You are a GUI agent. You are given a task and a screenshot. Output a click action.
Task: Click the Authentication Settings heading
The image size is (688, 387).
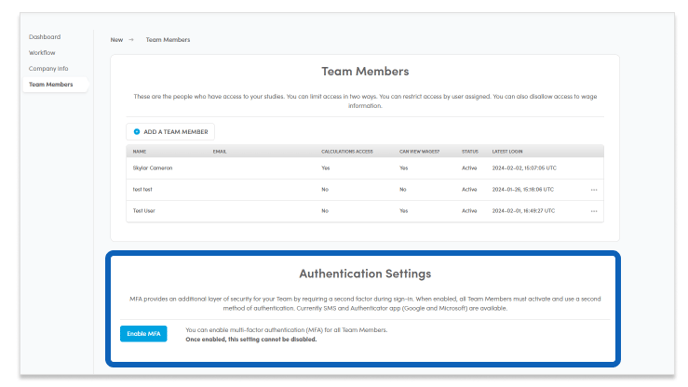tap(365, 274)
